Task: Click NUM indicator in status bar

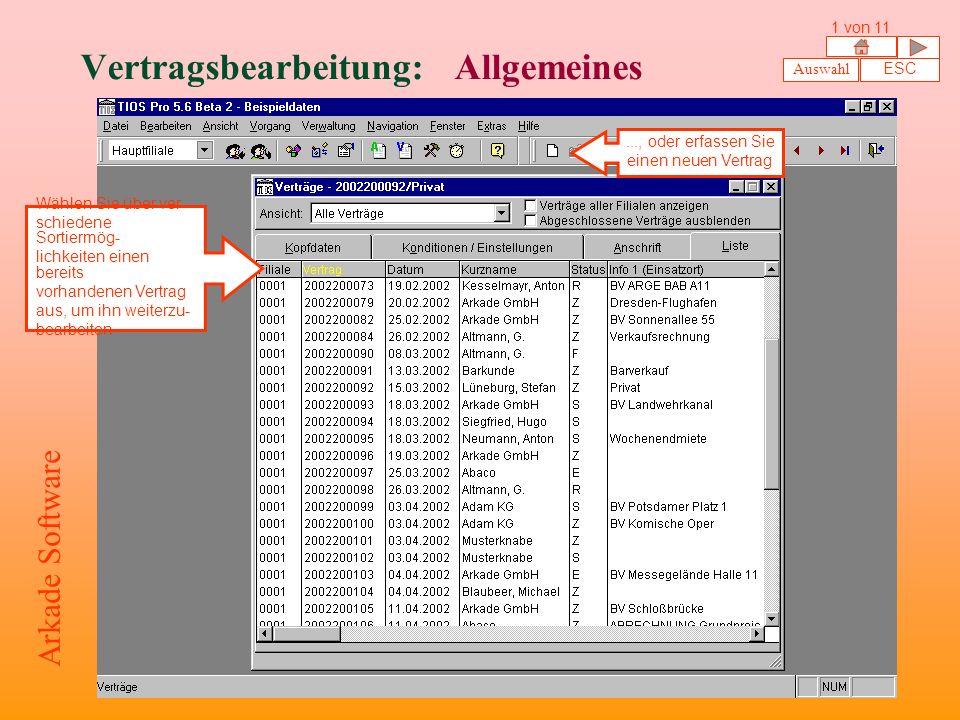Action: click(834, 687)
